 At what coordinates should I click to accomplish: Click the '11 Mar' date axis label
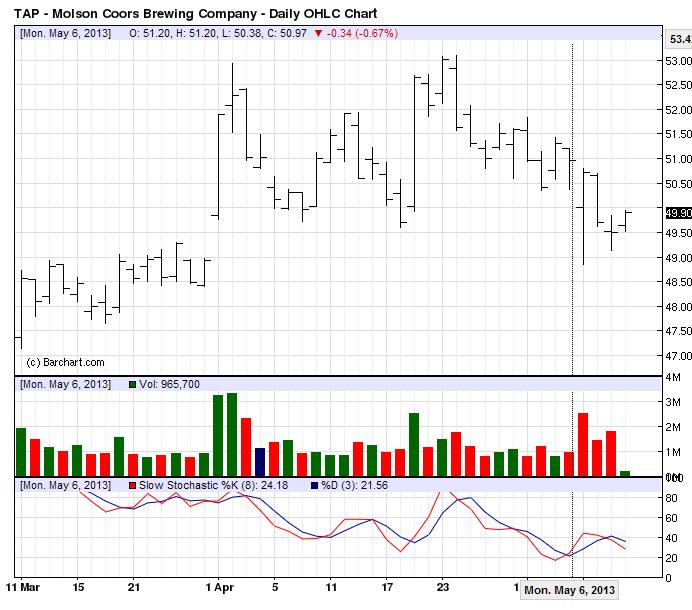pos(23,587)
